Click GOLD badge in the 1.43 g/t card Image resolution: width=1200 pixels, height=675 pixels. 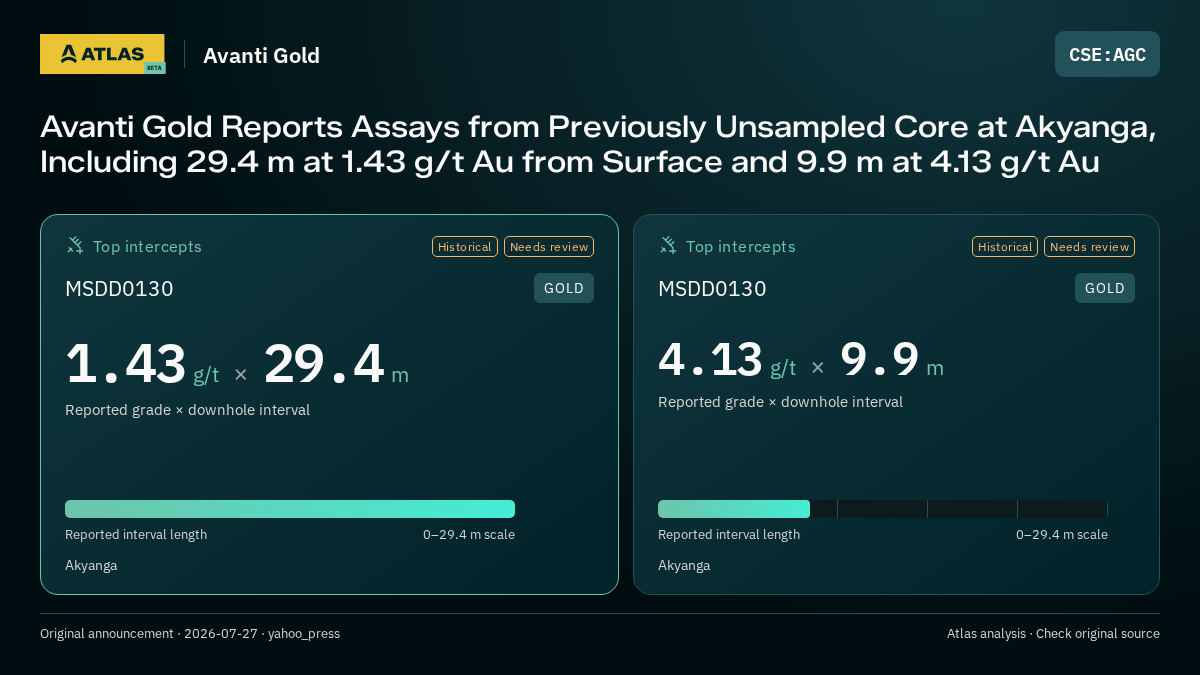coord(564,288)
